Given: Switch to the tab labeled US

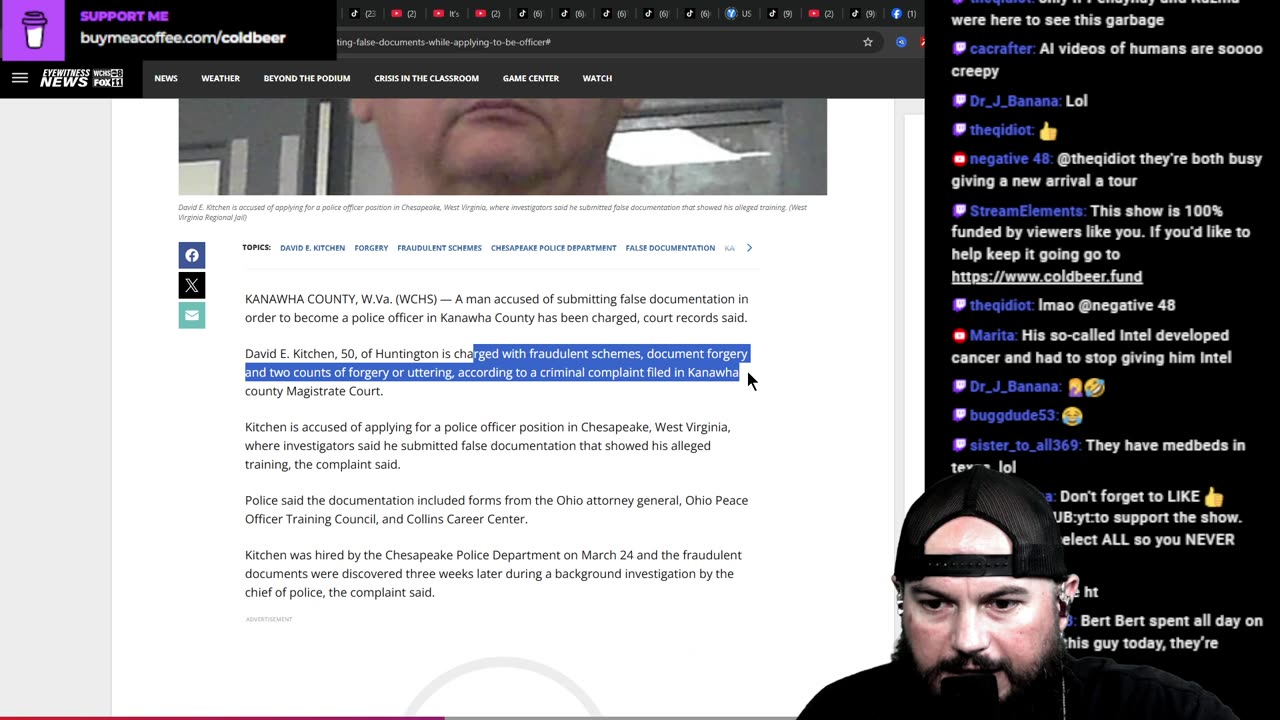Looking at the screenshot, I should coord(739,14).
